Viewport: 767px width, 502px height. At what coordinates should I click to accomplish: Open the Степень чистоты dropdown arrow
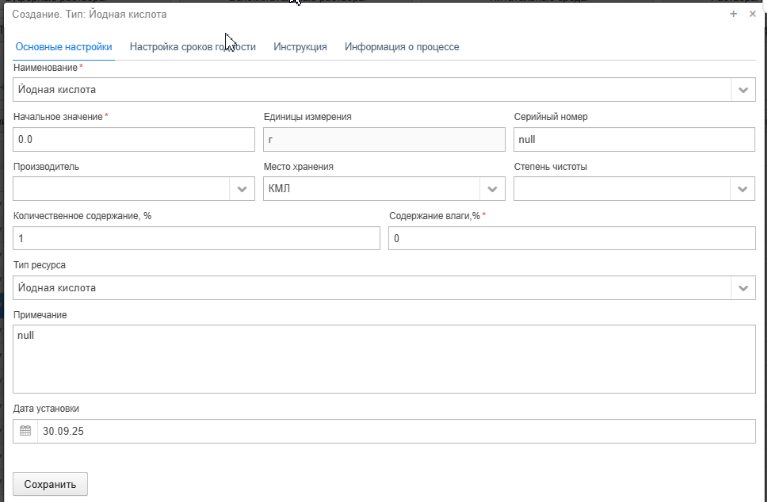742,189
